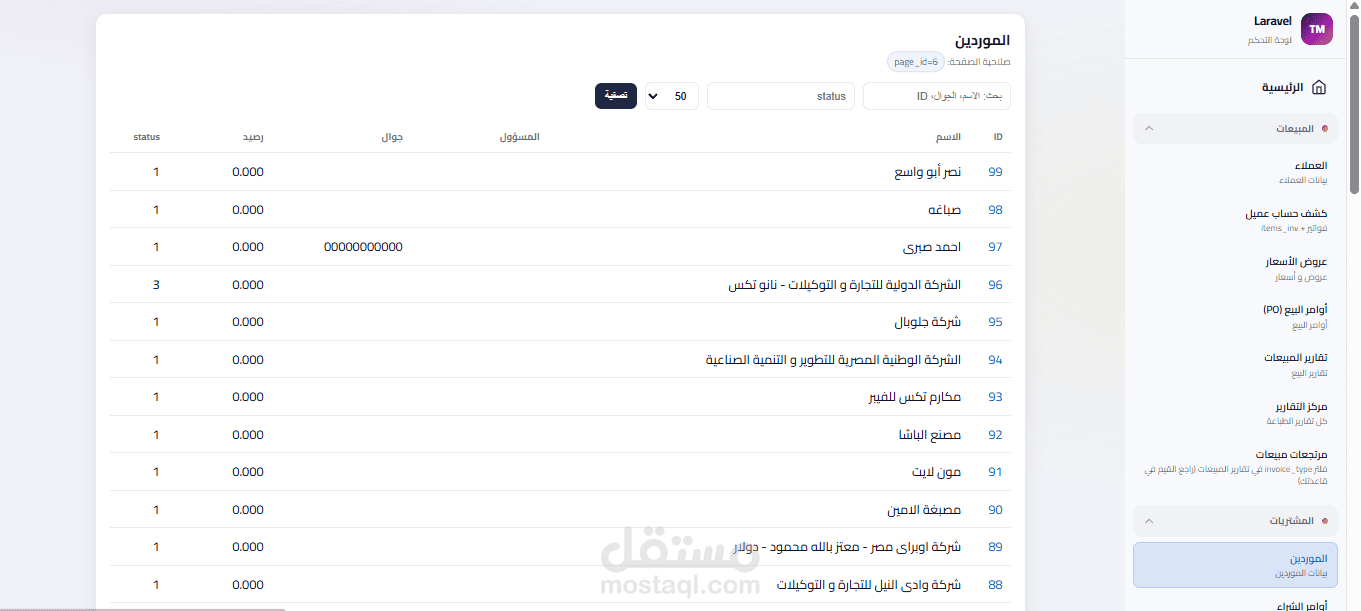Click the الاسم column header
The width and height of the screenshot is (1361, 611).
click(948, 137)
